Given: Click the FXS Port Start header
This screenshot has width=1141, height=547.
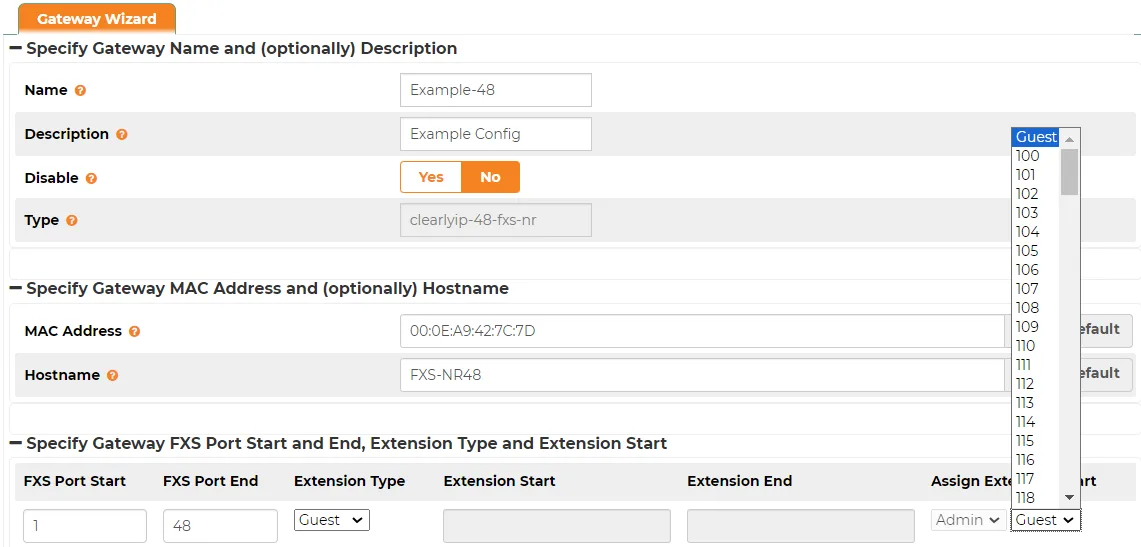Looking at the screenshot, I should pos(75,482).
